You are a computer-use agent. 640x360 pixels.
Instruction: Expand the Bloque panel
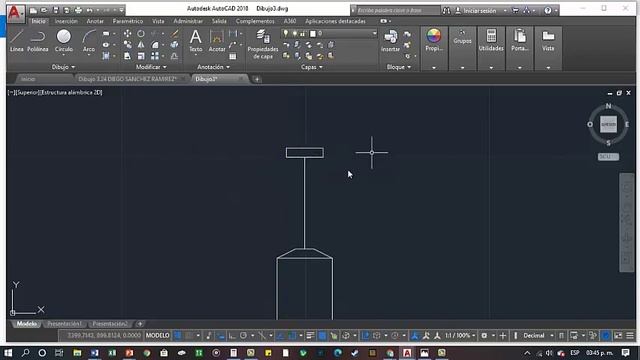click(398, 67)
